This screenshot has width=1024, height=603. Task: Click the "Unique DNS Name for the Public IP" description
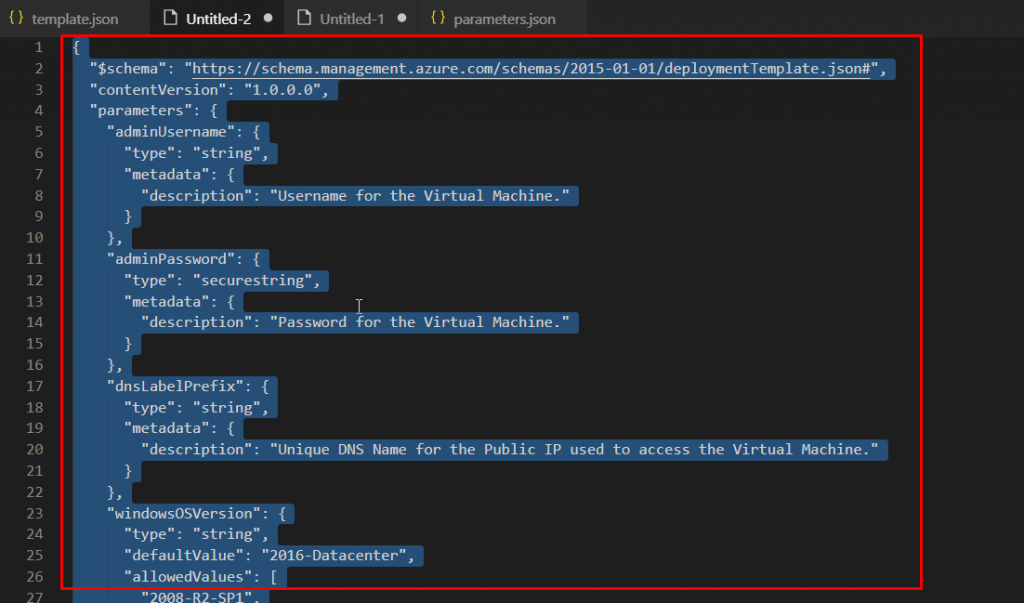574,449
